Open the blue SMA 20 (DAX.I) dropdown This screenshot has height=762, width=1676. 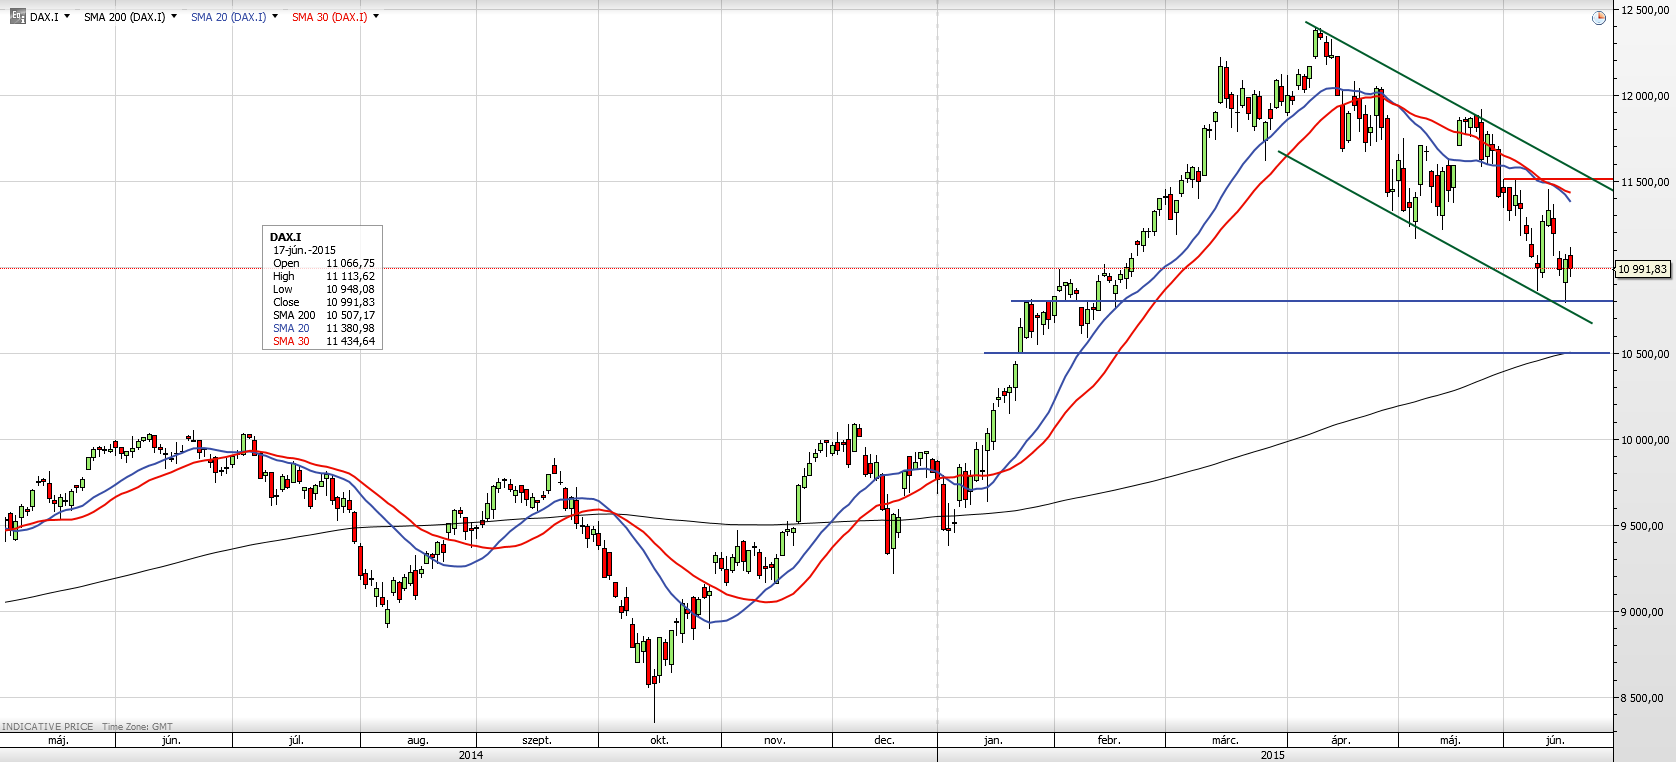(x=275, y=16)
